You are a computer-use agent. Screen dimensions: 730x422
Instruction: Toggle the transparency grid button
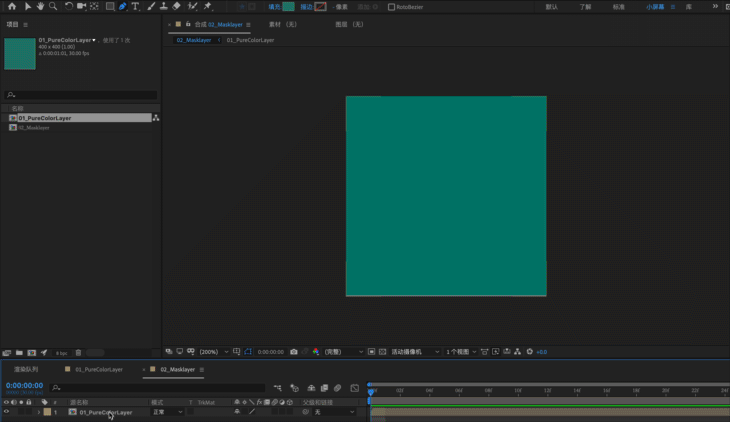coord(382,352)
